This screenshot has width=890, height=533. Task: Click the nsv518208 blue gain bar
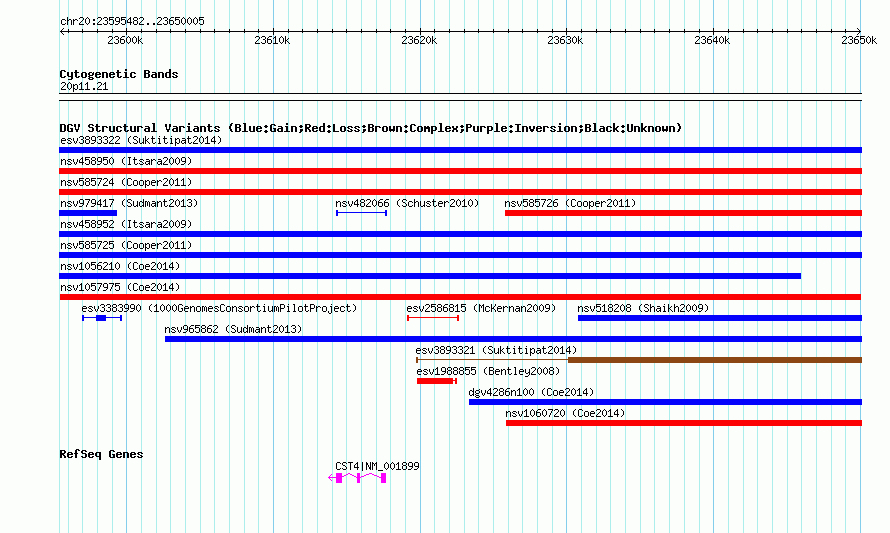click(x=720, y=318)
